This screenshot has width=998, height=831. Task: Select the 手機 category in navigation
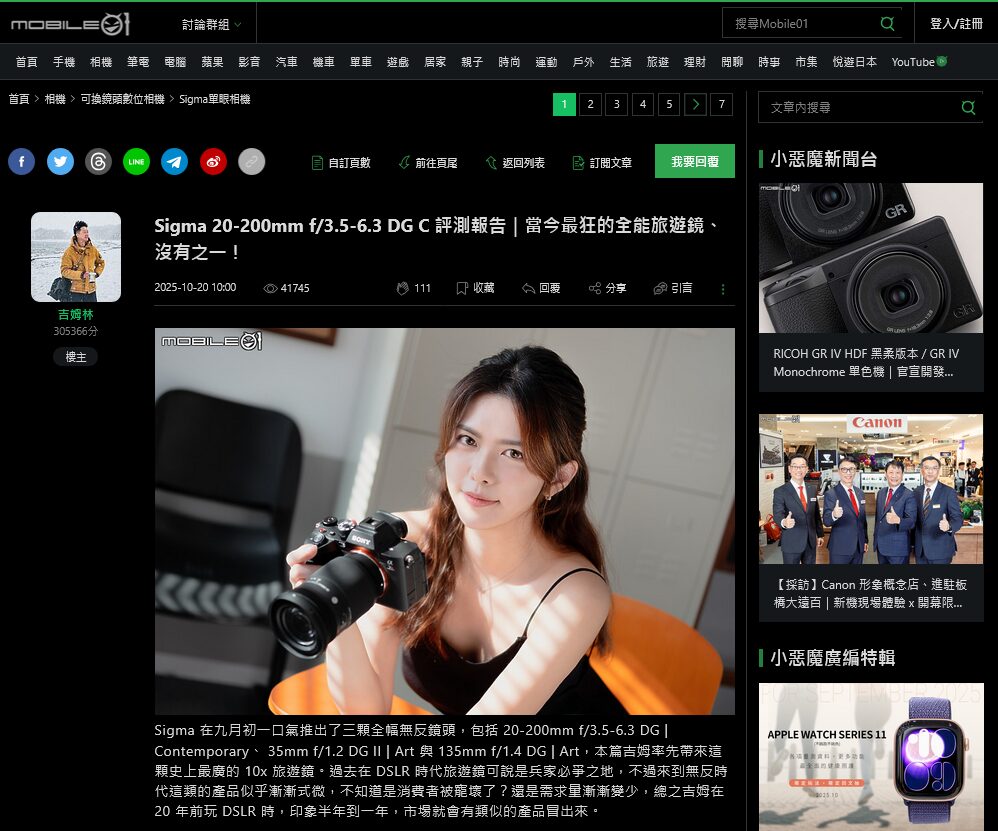click(x=64, y=62)
